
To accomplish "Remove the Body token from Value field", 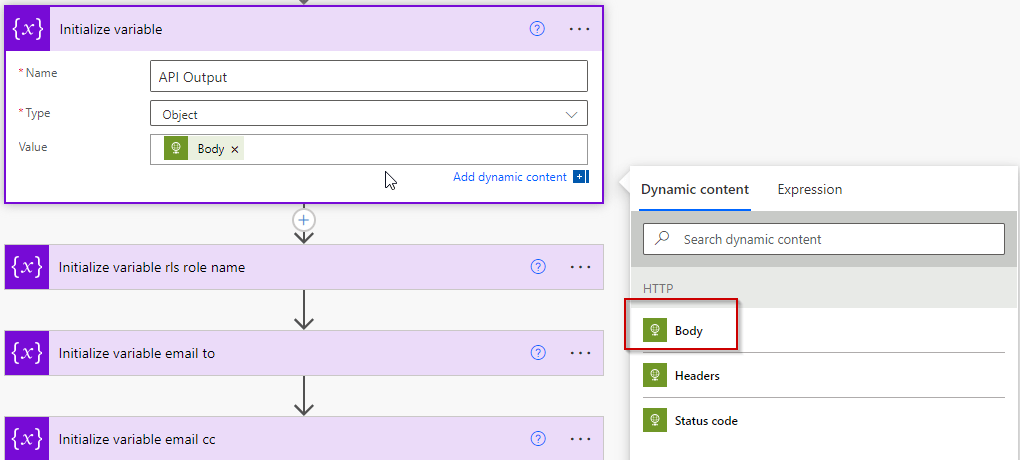I will click(x=235, y=149).
